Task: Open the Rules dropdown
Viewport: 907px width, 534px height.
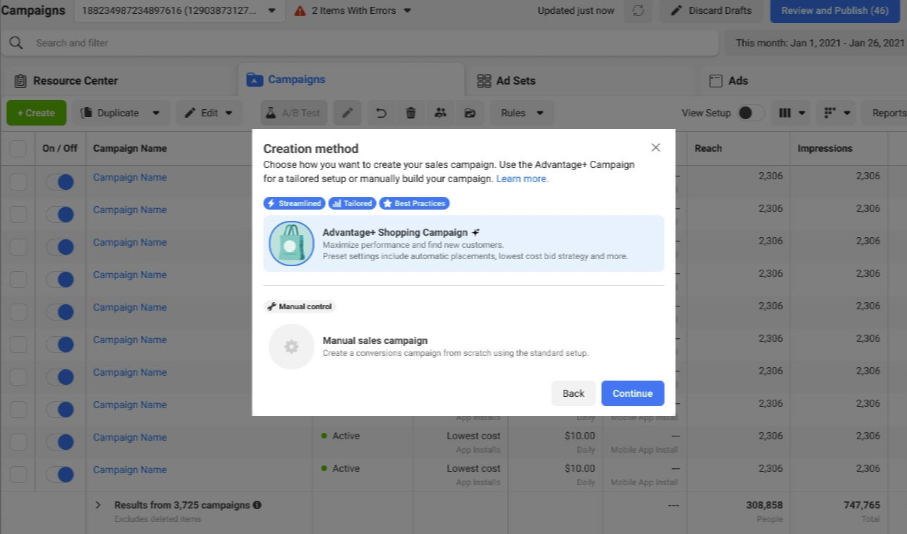Action: 522,113
